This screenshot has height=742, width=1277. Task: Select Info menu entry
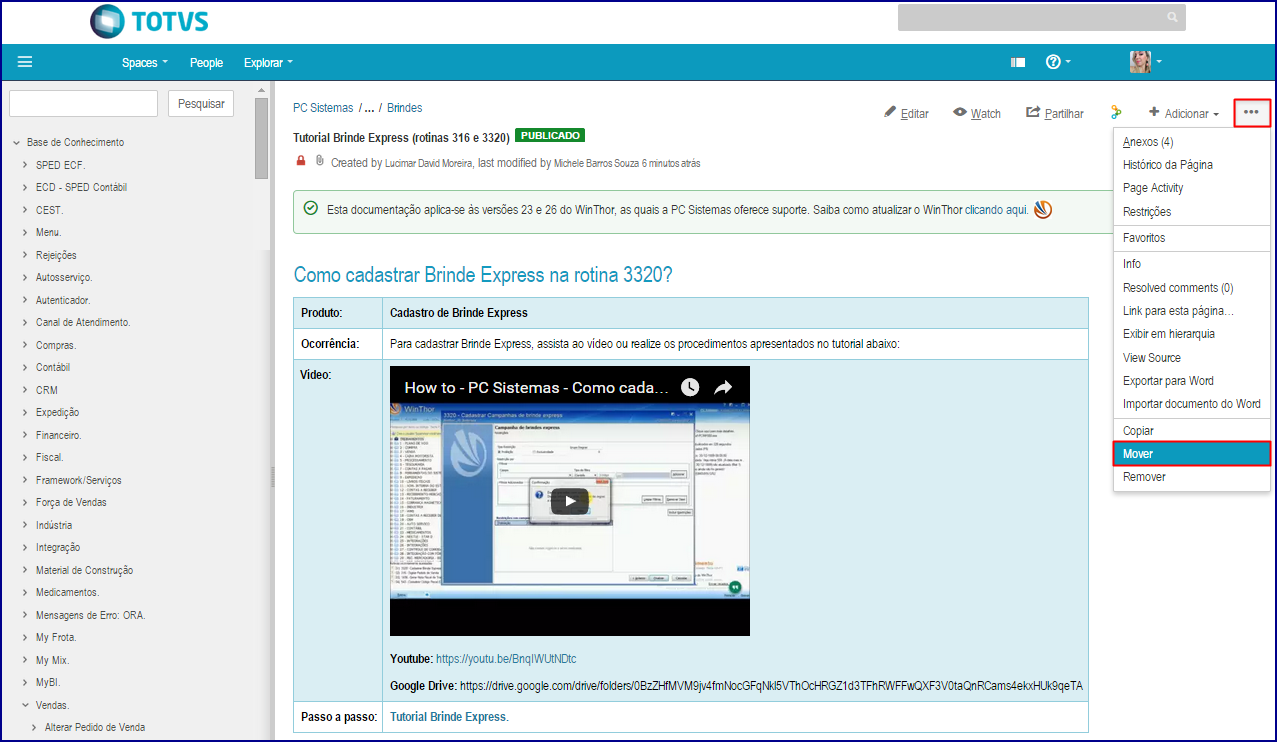coord(1191,264)
